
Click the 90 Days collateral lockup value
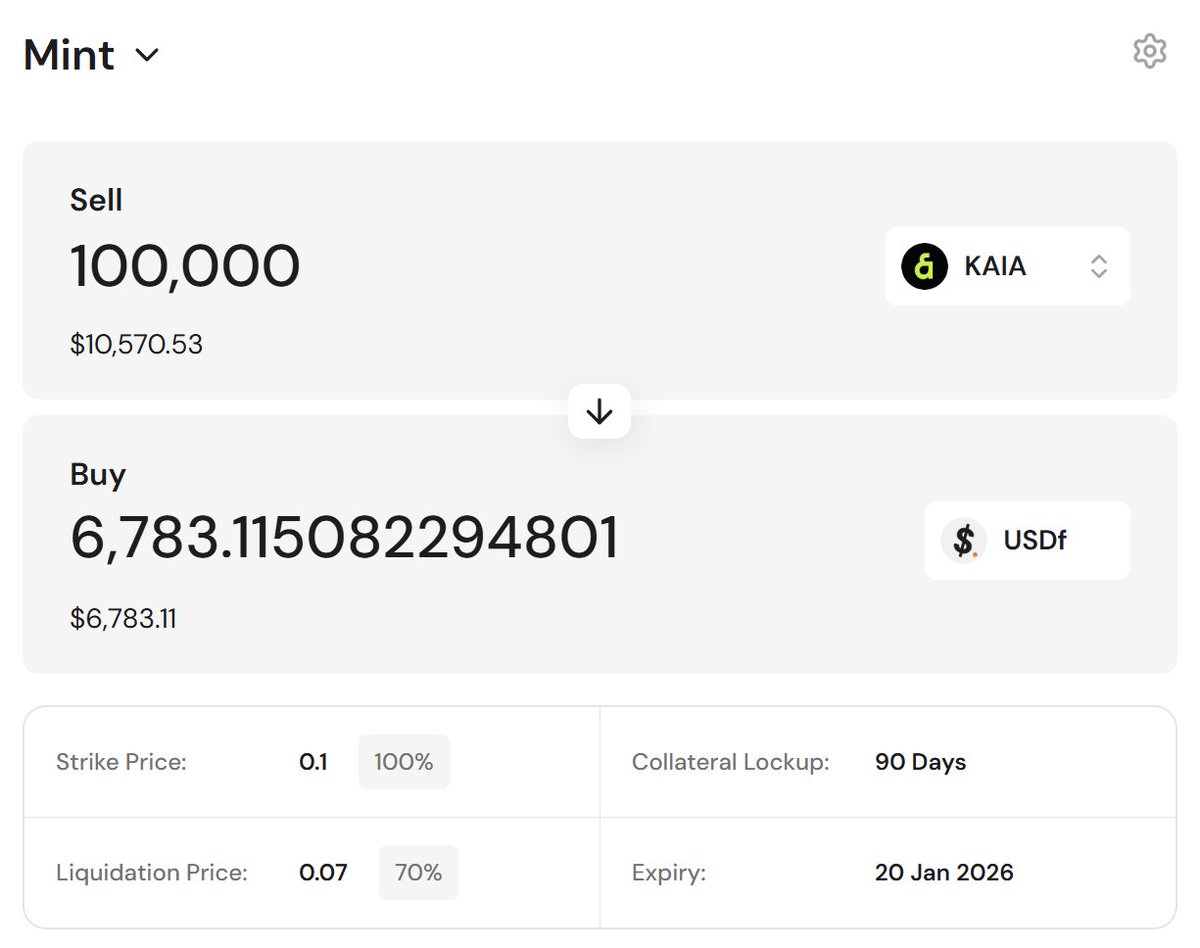click(920, 762)
